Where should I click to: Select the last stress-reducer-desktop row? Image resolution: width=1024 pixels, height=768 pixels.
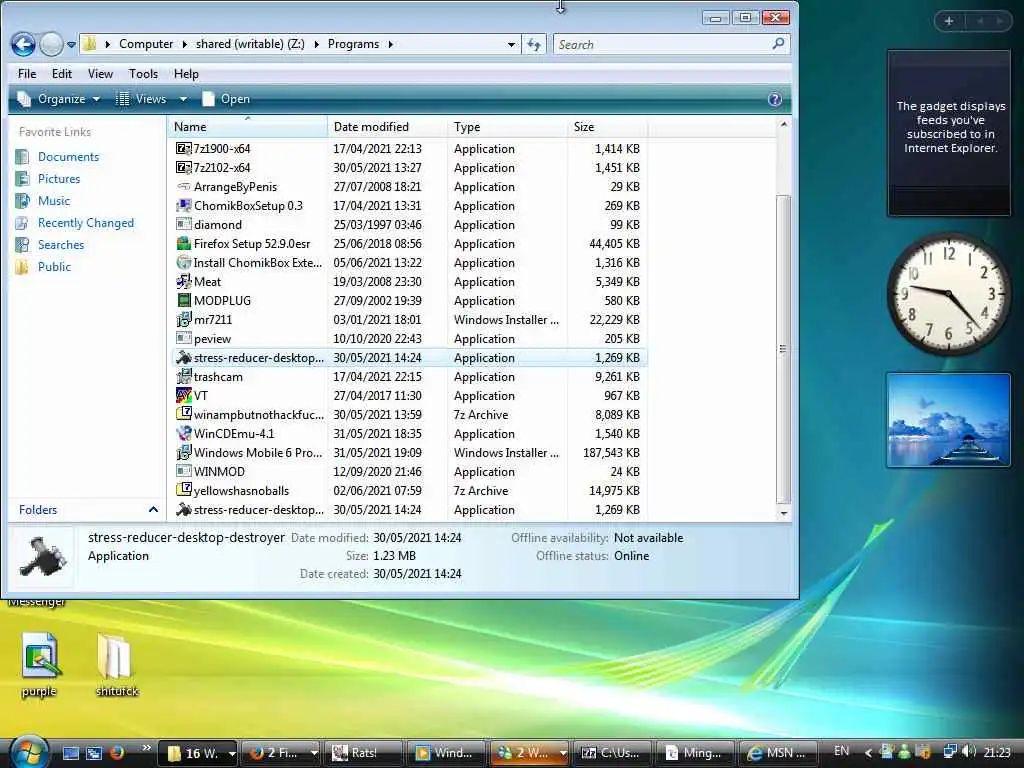409,509
